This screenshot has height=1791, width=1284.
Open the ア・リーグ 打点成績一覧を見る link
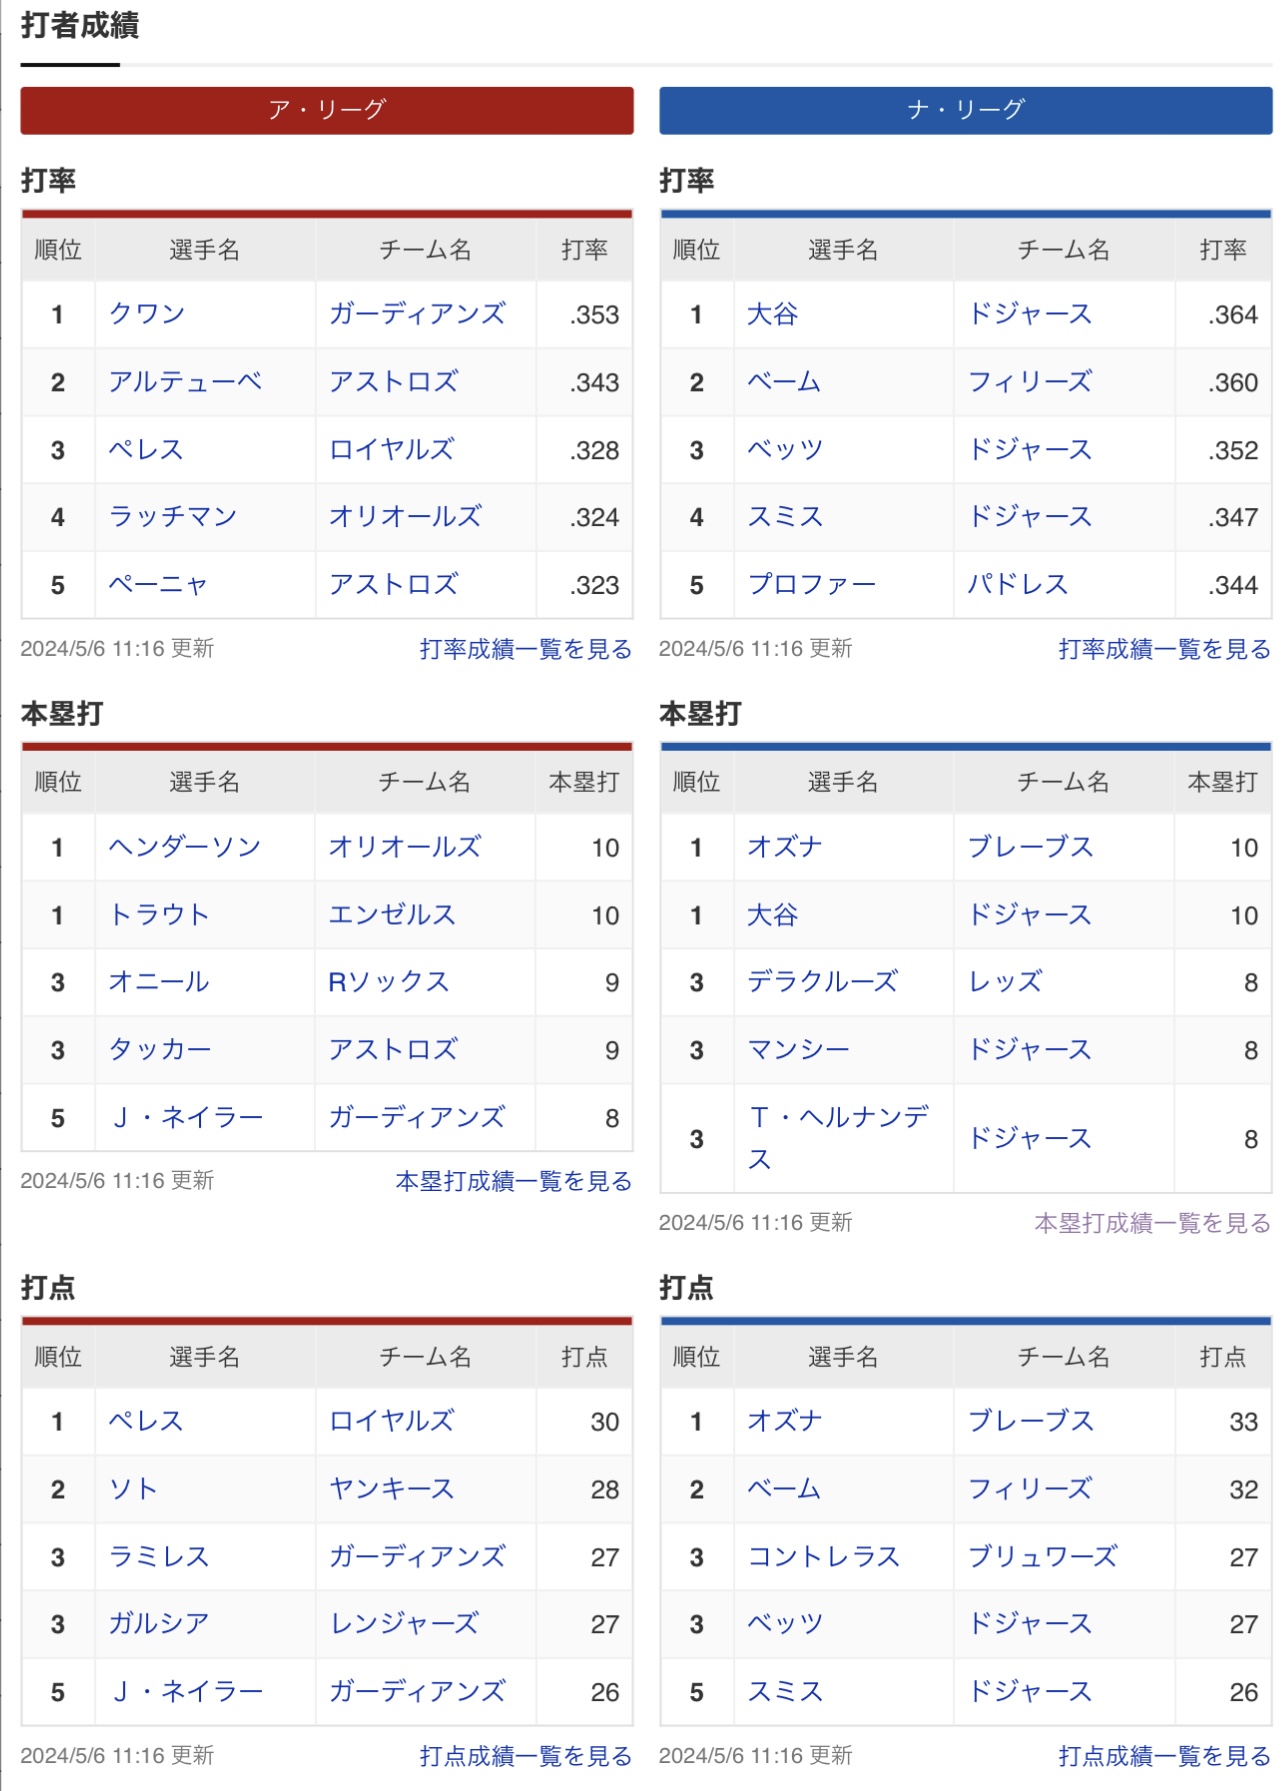[x=525, y=1756]
